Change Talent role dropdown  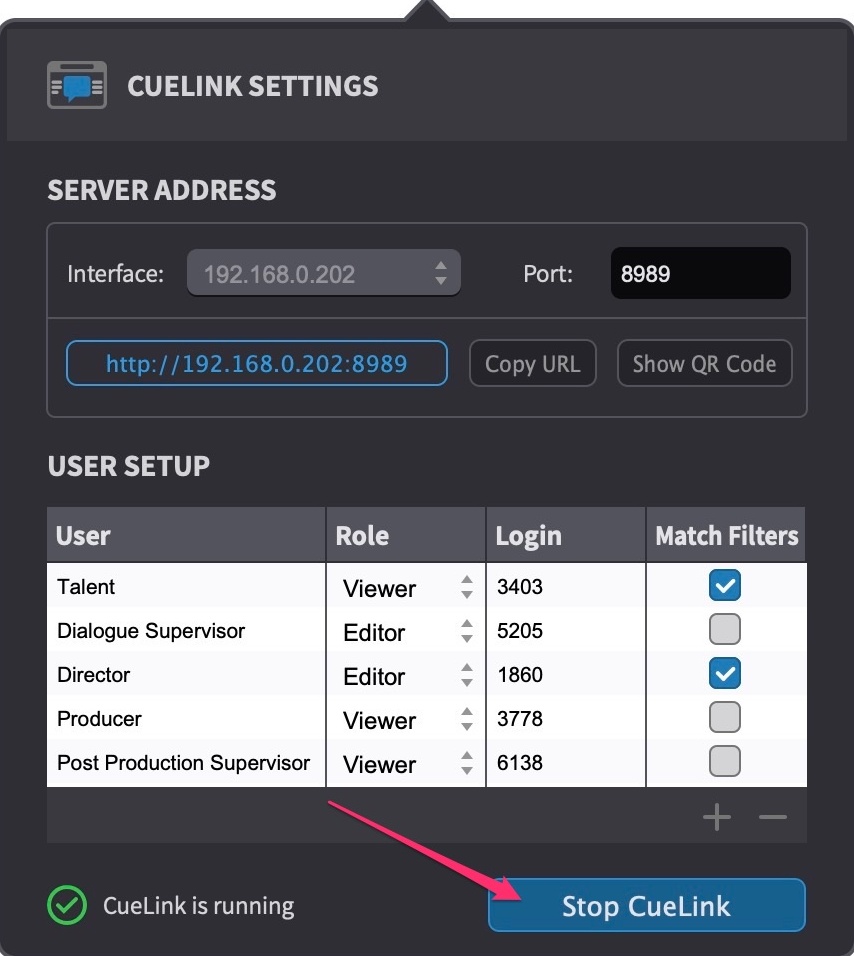coord(407,587)
